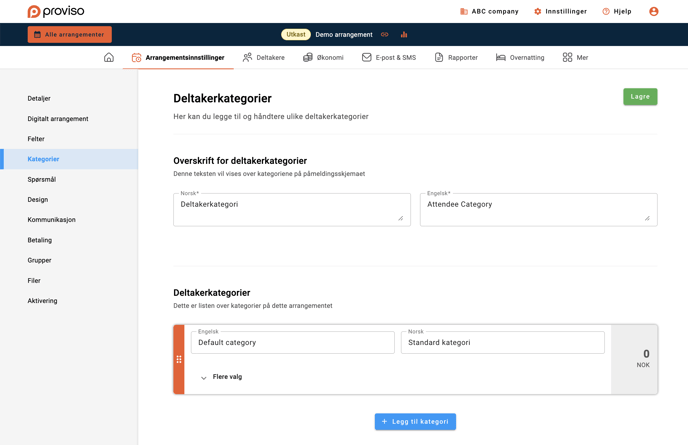Open the Økonomi tab
The width and height of the screenshot is (688, 445).
click(323, 58)
